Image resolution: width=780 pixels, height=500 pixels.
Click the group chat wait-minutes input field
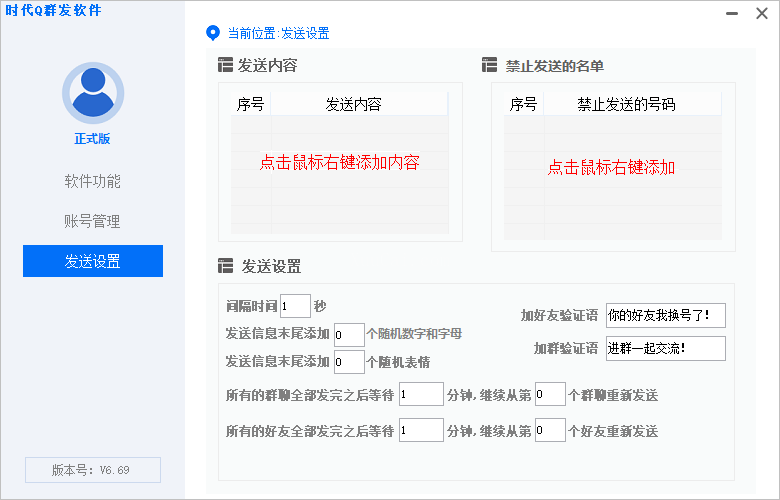pyautogui.click(x=420, y=395)
